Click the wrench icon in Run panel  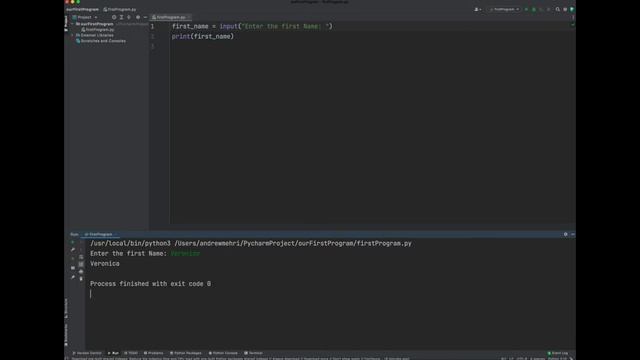(73, 250)
